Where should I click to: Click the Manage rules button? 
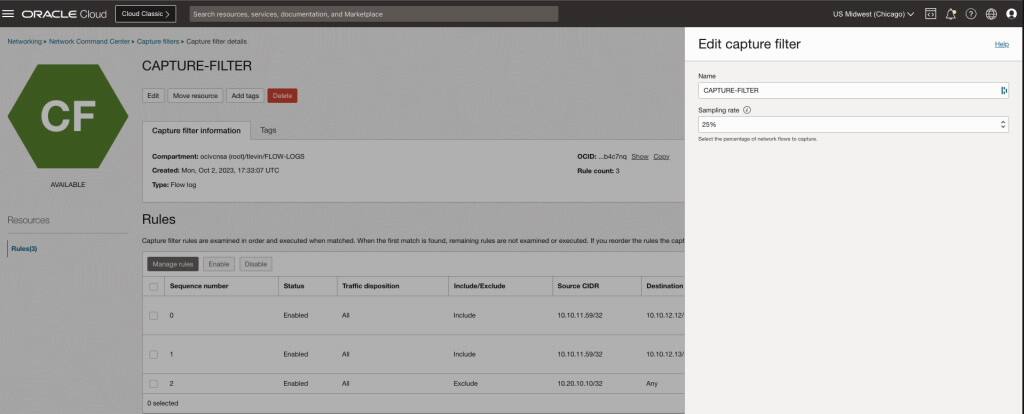point(173,264)
